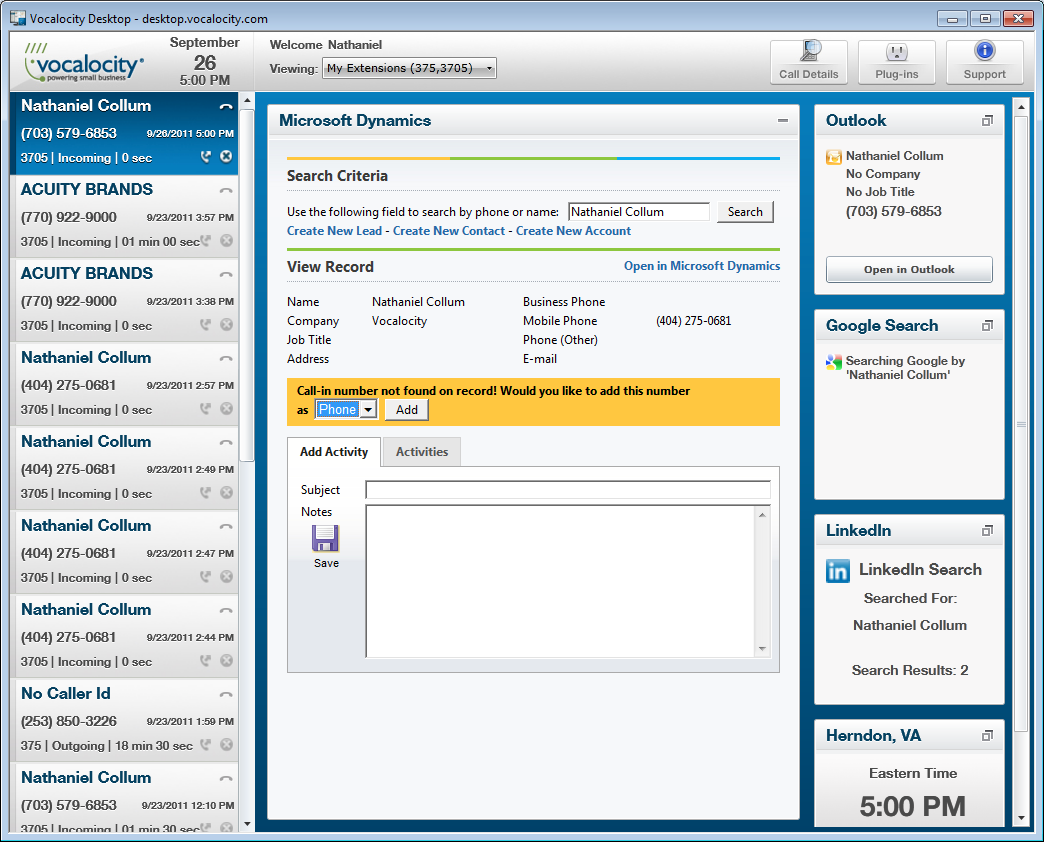Click right panels scrollbar down arrow

[1021, 819]
